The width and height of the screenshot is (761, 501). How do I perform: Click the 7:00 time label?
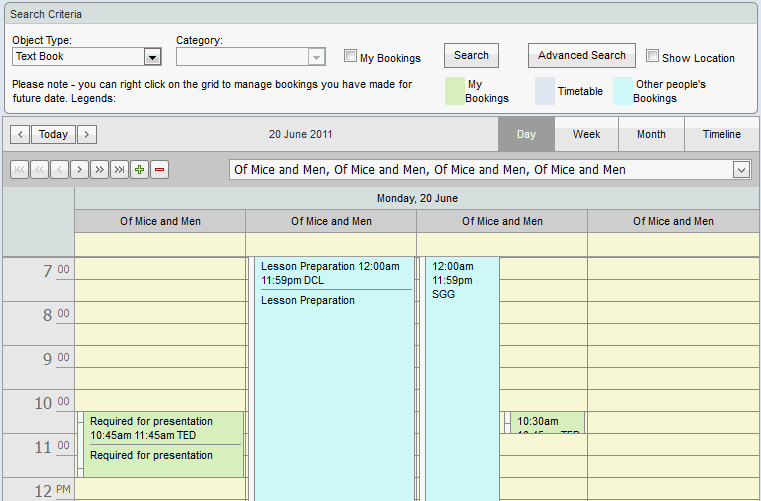[56, 271]
